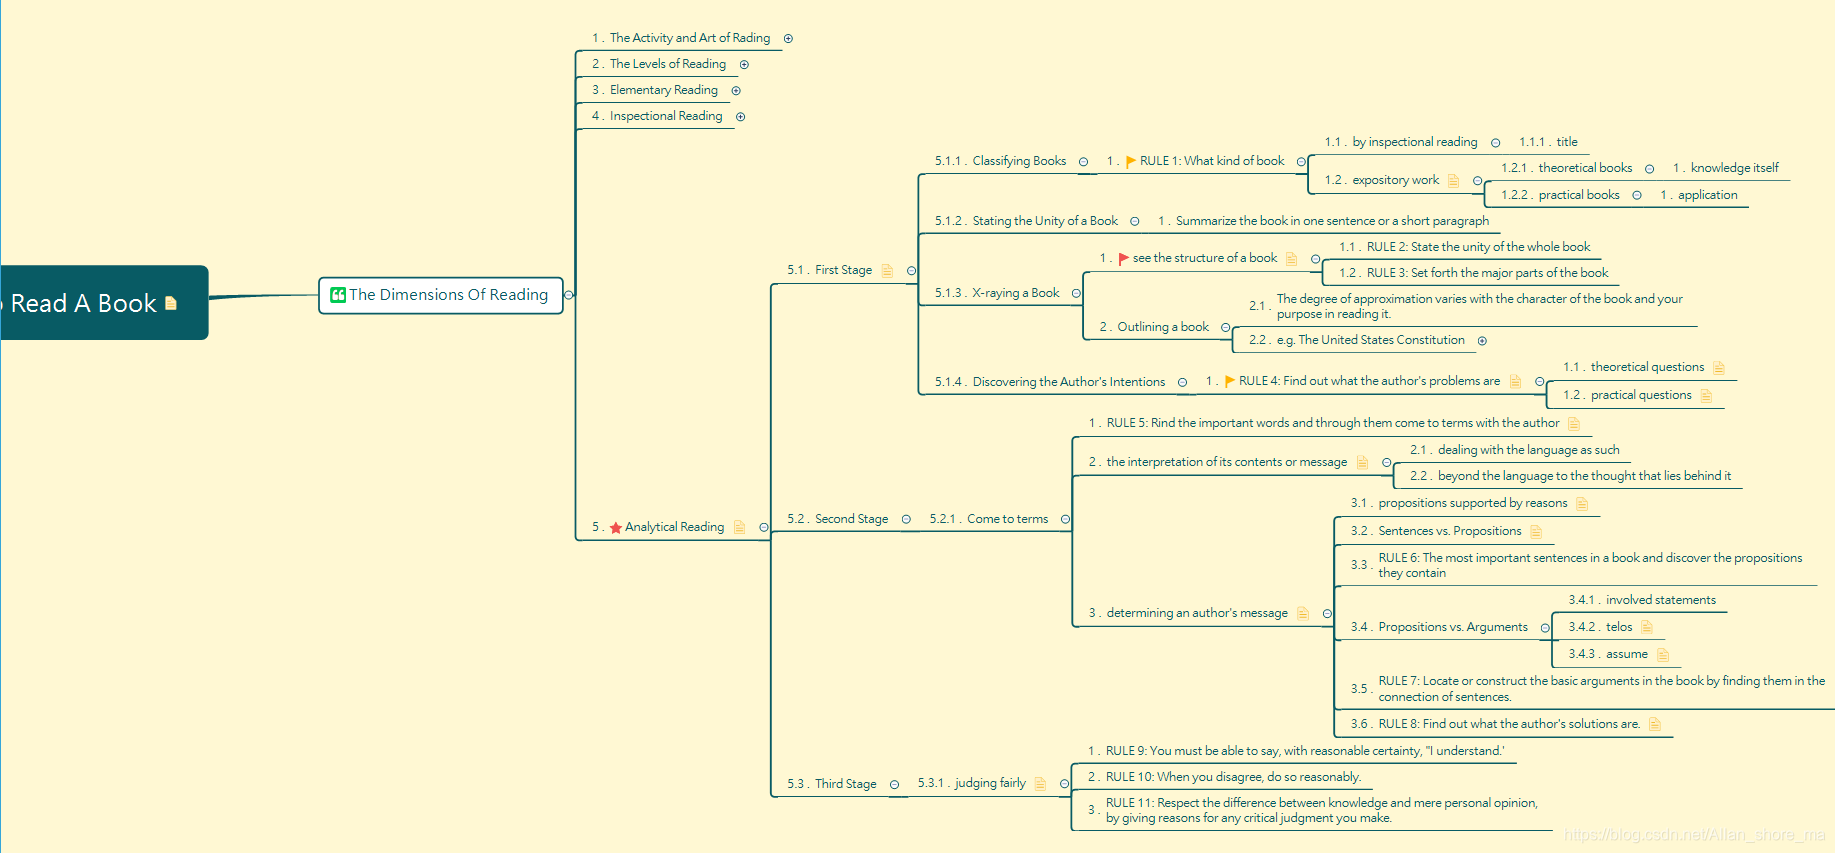
Task: Collapse The Dimensions Of Reading branch
Action: pyautogui.click(x=569, y=295)
